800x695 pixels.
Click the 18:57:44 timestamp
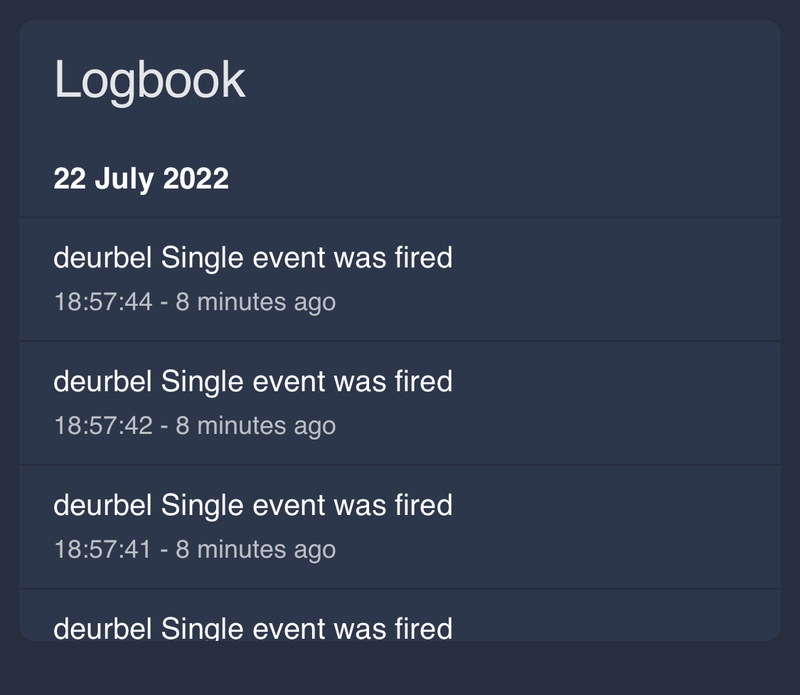point(102,302)
